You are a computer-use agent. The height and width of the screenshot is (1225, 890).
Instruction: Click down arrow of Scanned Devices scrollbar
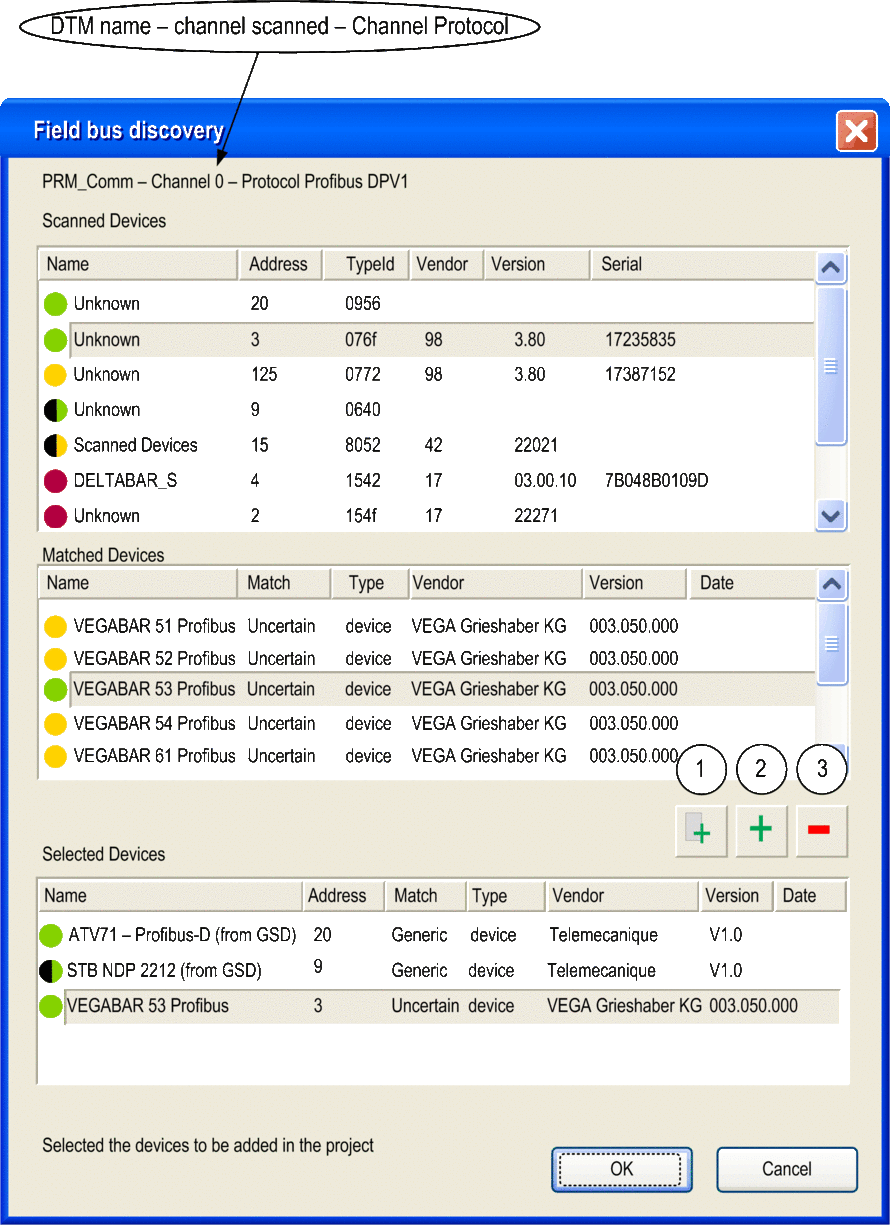pyautogui.click(x=831, y=516)
